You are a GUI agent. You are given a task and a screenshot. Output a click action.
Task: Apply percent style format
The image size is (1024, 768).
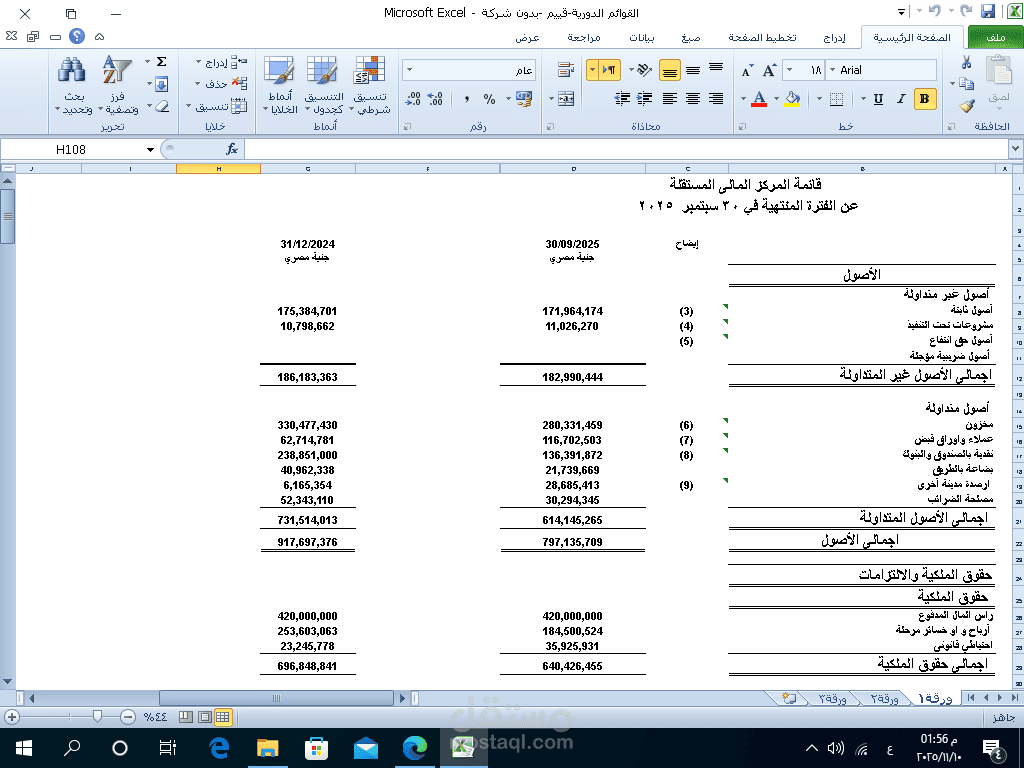(x=489, y=99)
